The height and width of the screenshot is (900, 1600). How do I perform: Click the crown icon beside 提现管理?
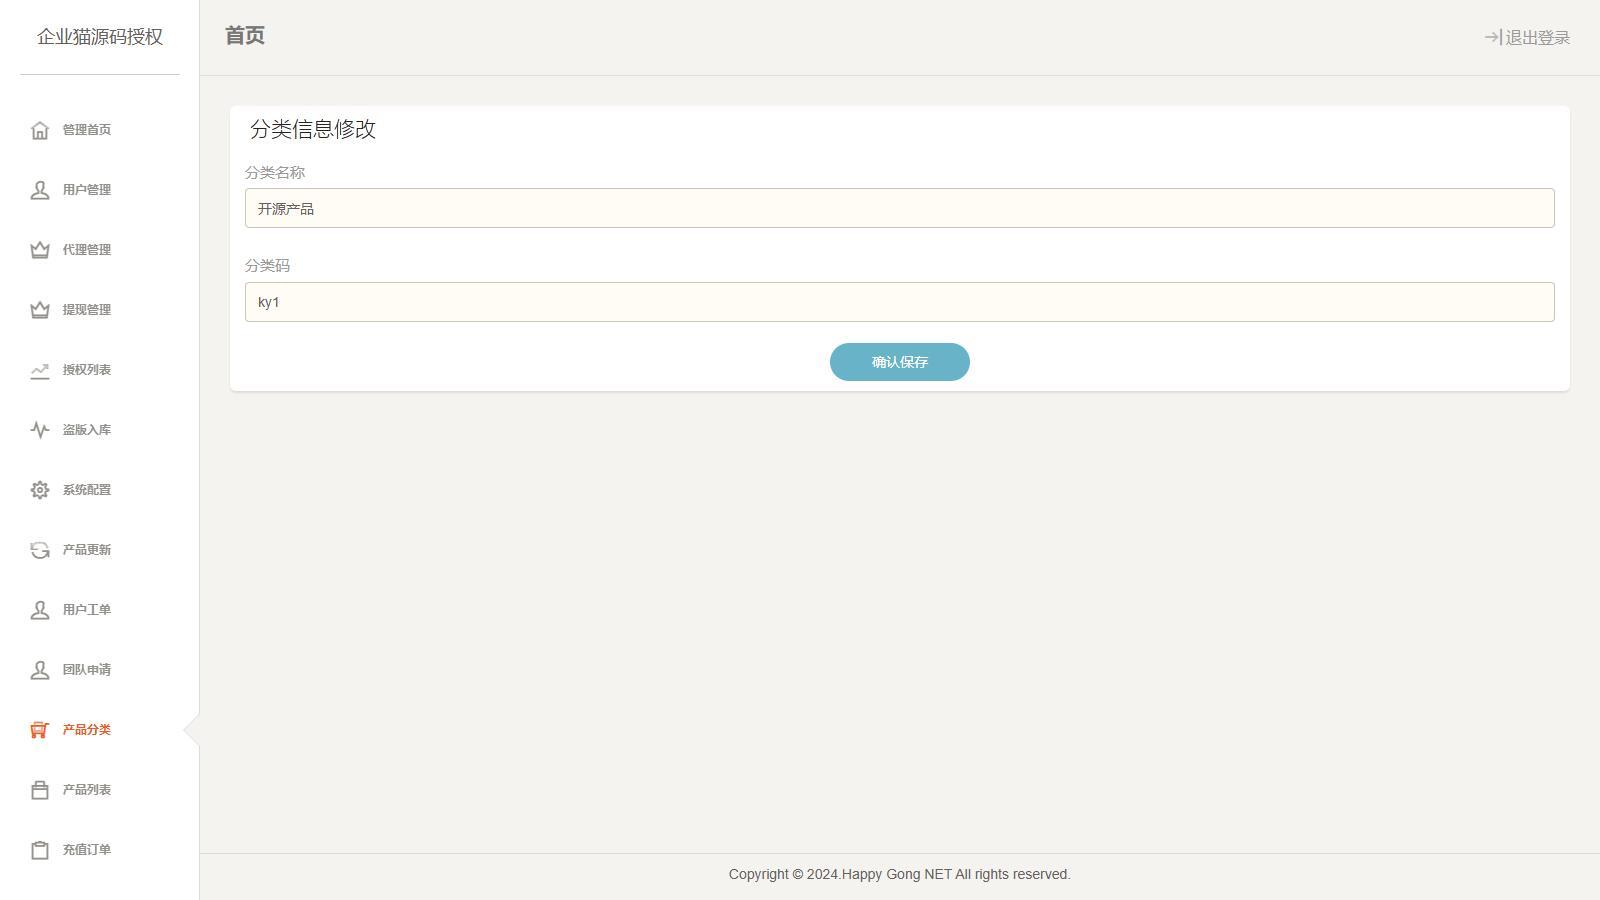40,310
